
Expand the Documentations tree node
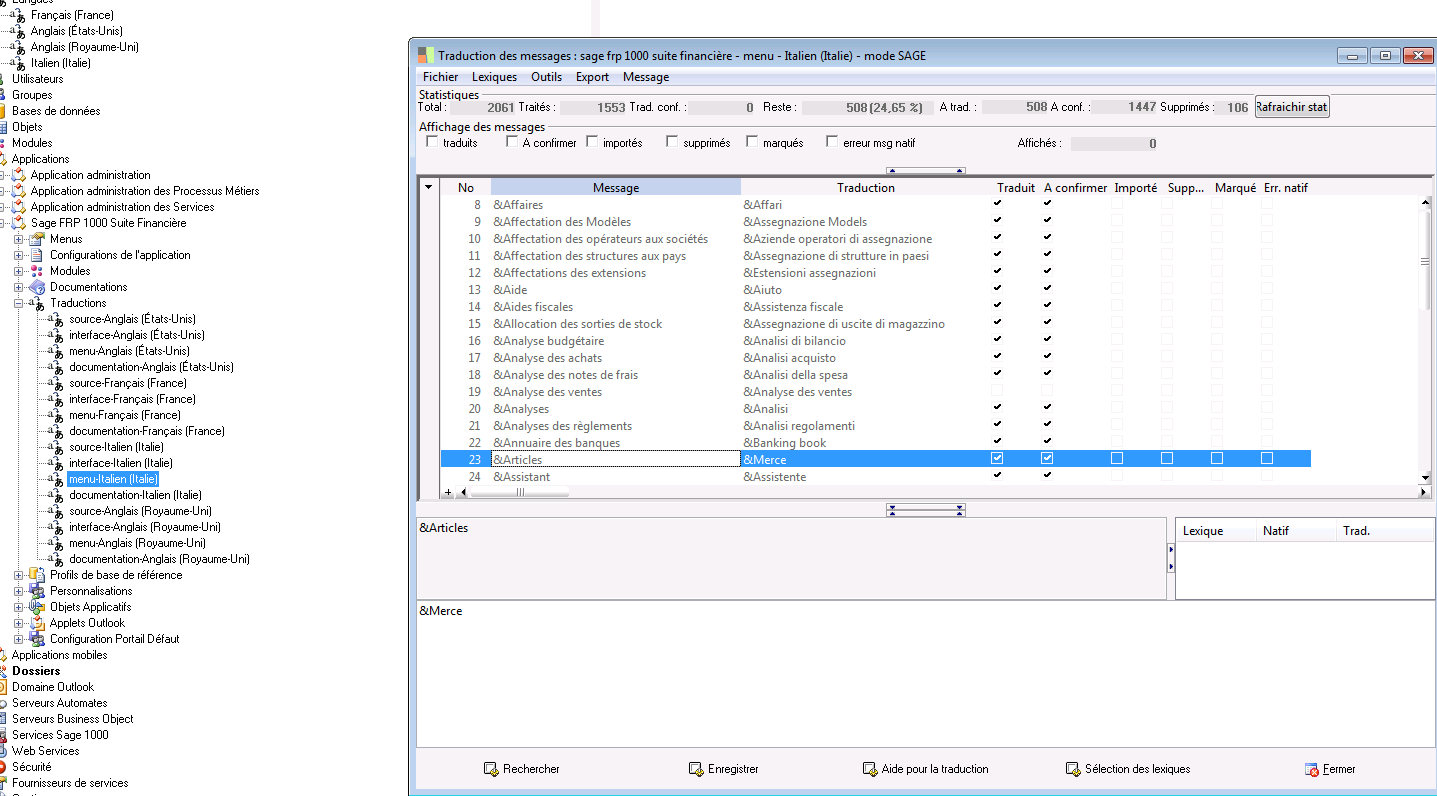point(18,287)
